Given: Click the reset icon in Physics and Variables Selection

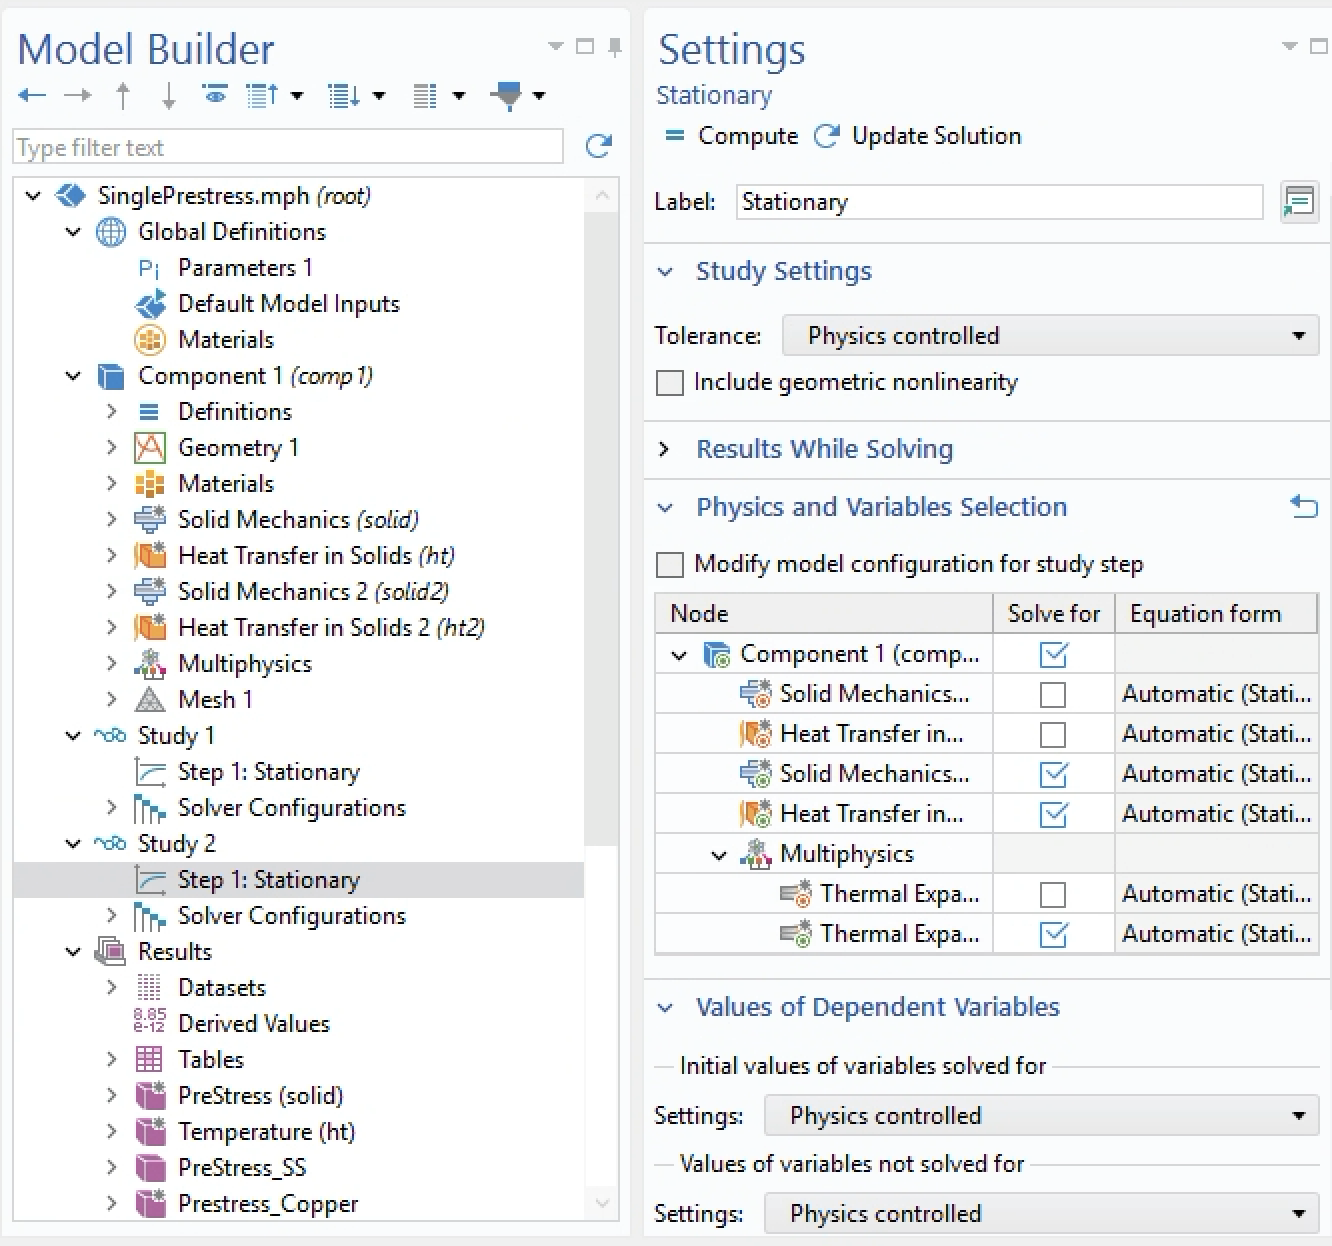Looking at the screenshot, I should [1303, 507].
